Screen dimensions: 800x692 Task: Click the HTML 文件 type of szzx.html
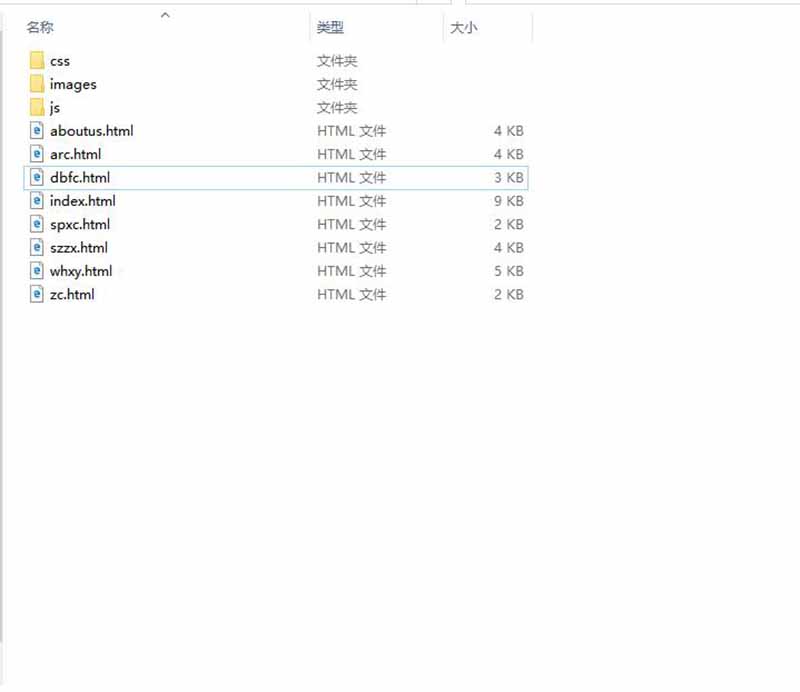pos(352,248)
